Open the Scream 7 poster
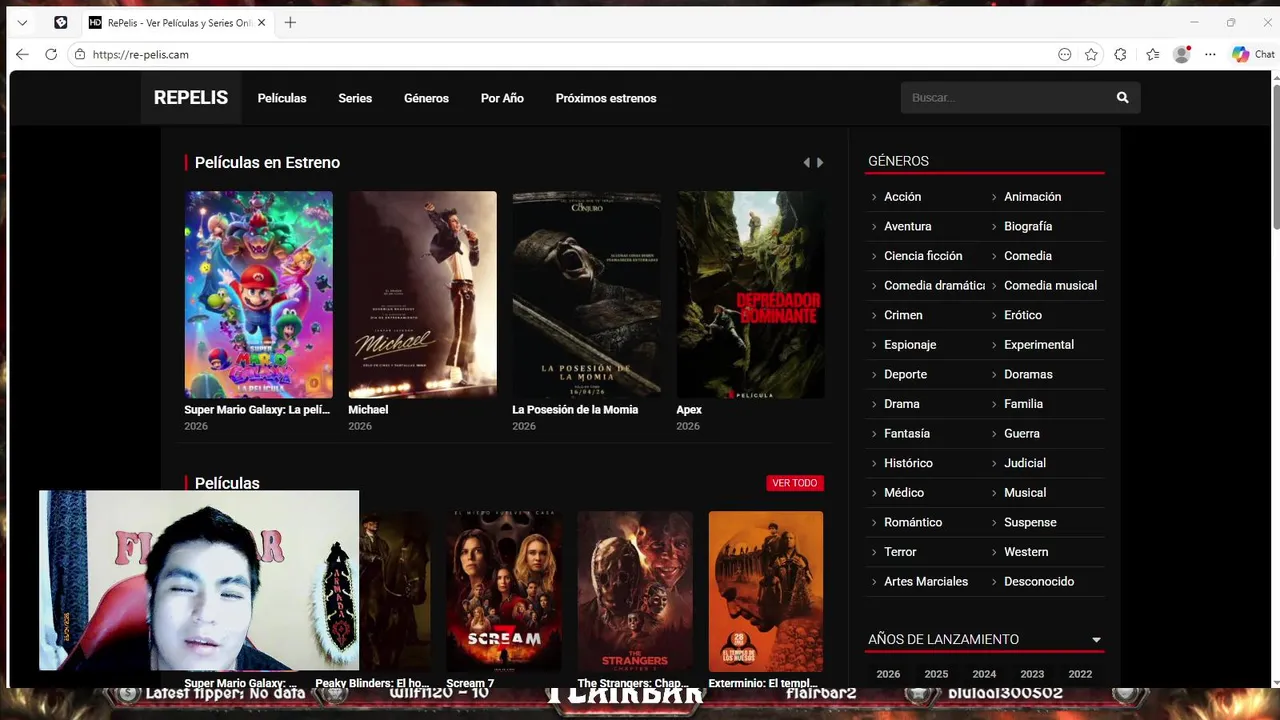Image resolution: width=1280 pixels, height=720 pixels. (x=504, y=592)
